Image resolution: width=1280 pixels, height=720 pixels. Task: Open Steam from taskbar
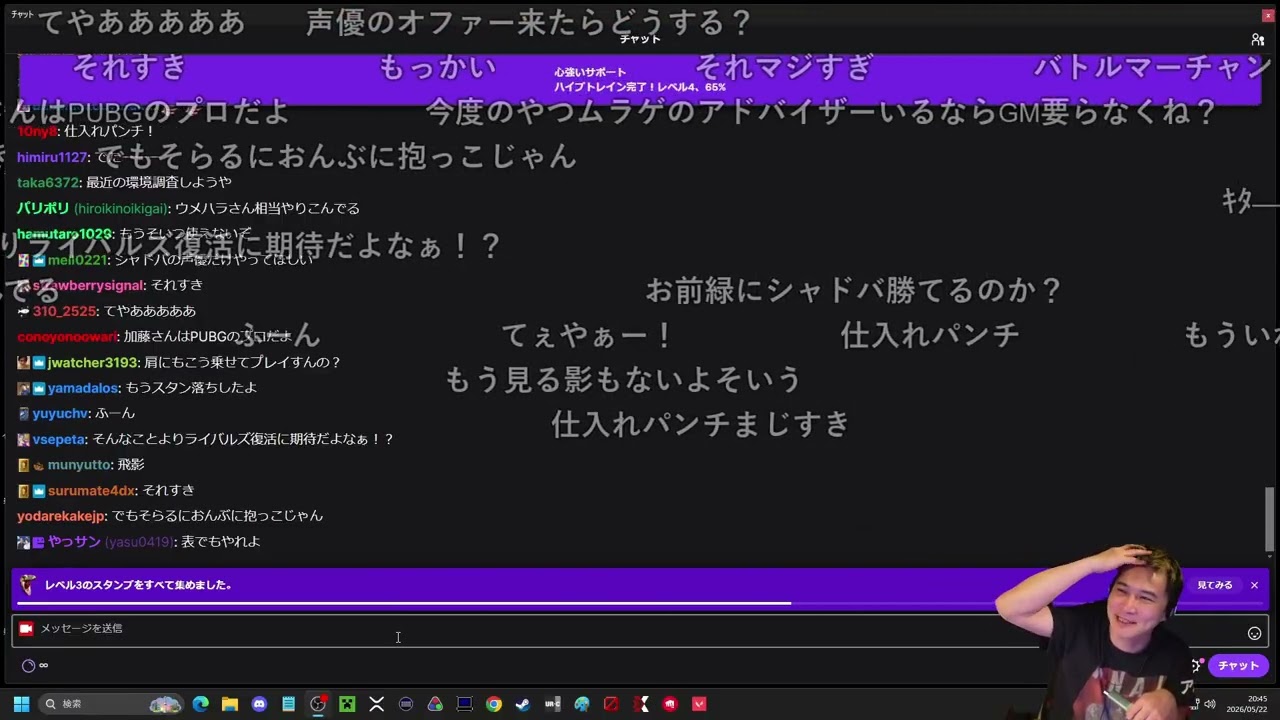(x=523, y=704)
